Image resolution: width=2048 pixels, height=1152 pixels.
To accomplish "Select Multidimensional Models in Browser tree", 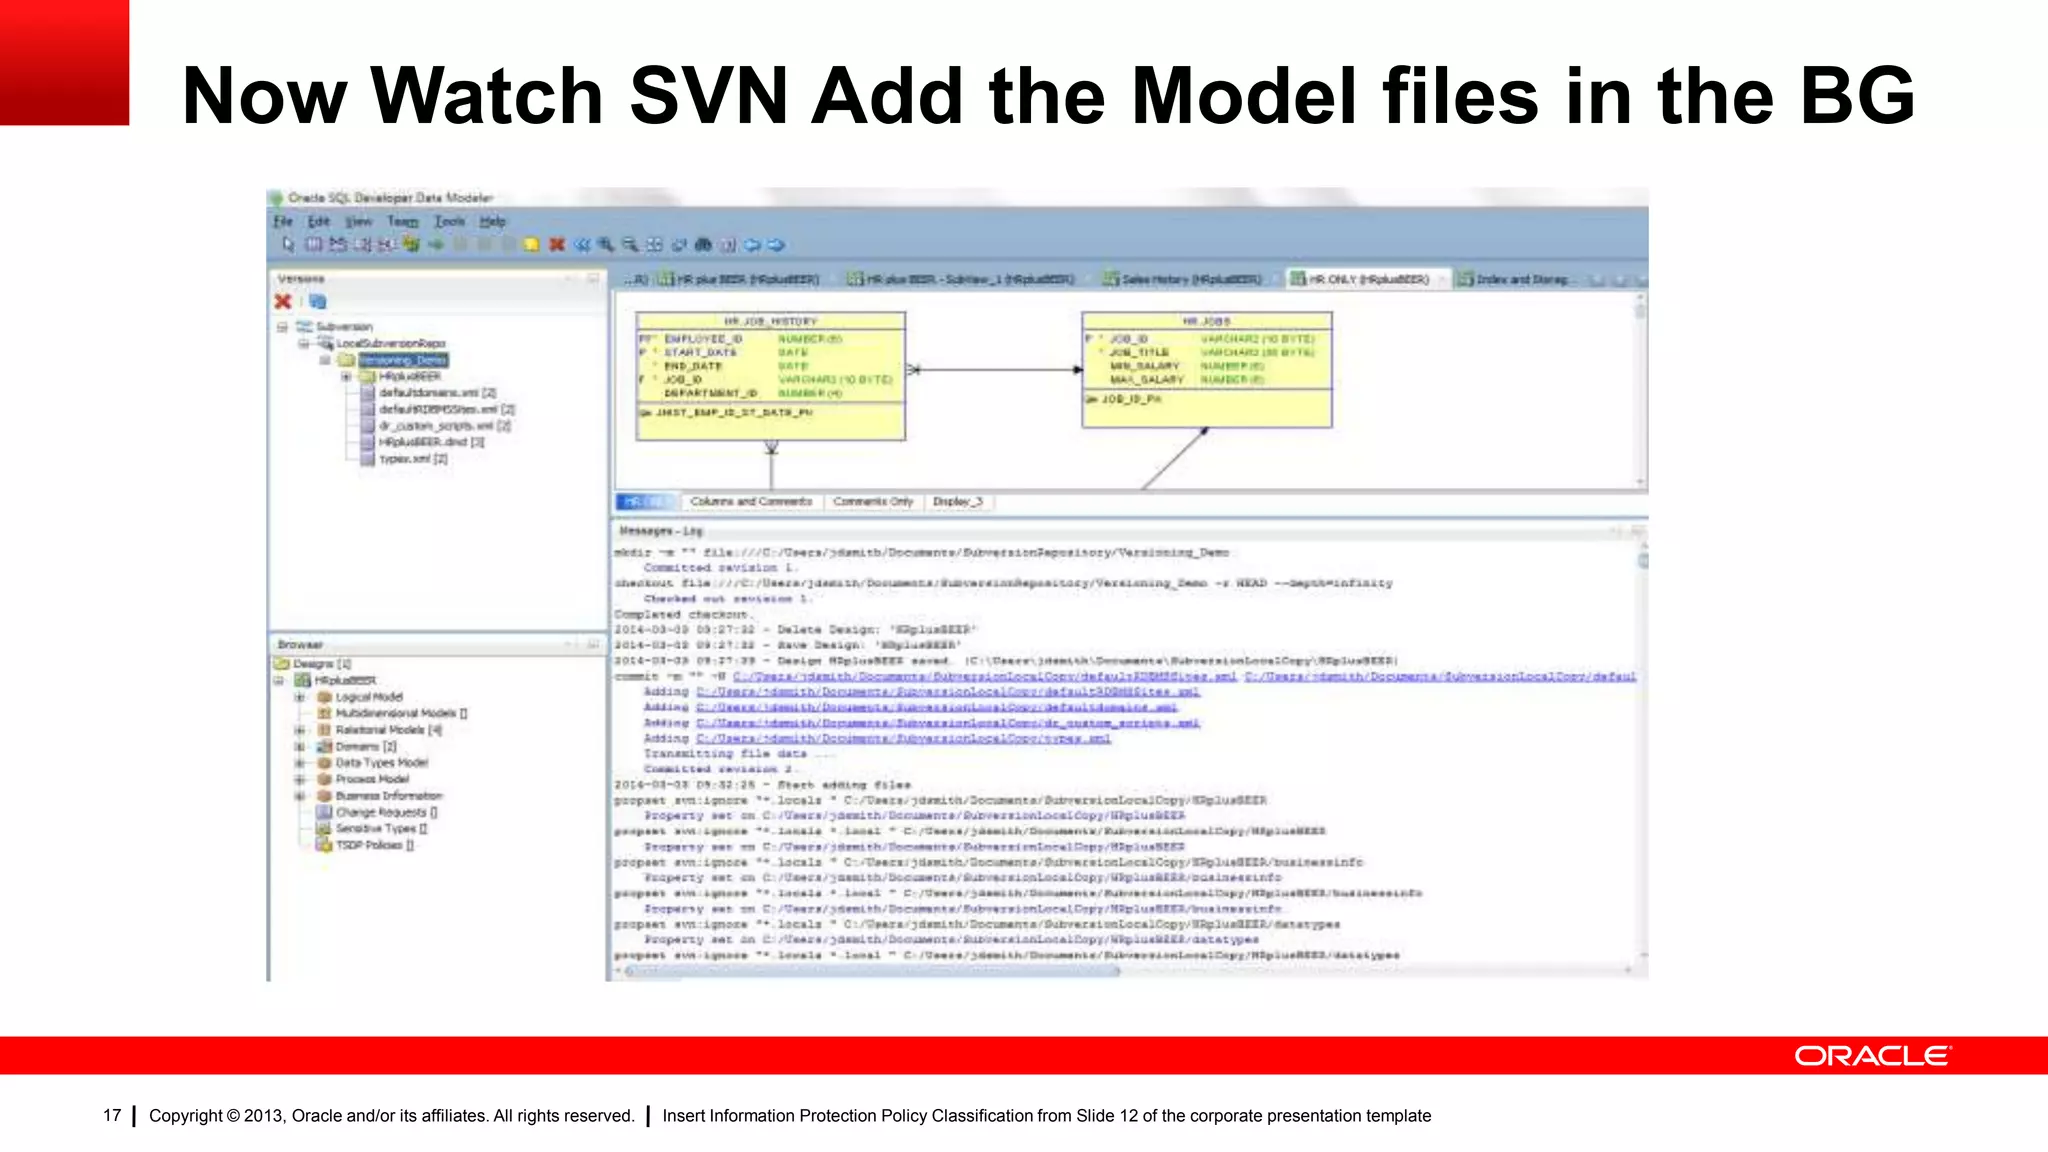I will click(x=401, y=713).
